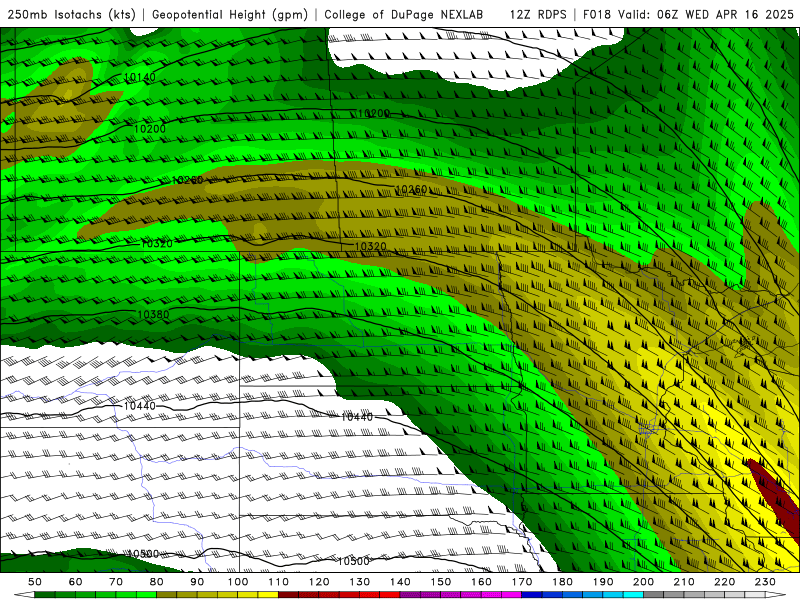Select the maroon swatch just right of 110 mark
This screenshot has width=800, height=600.
288,595
